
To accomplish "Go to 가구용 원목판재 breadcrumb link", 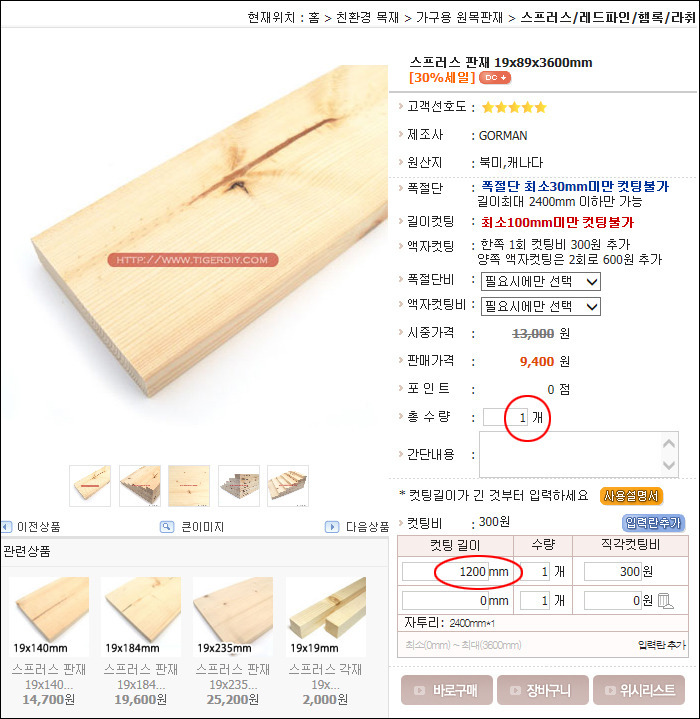I will (x=459, y=17).
